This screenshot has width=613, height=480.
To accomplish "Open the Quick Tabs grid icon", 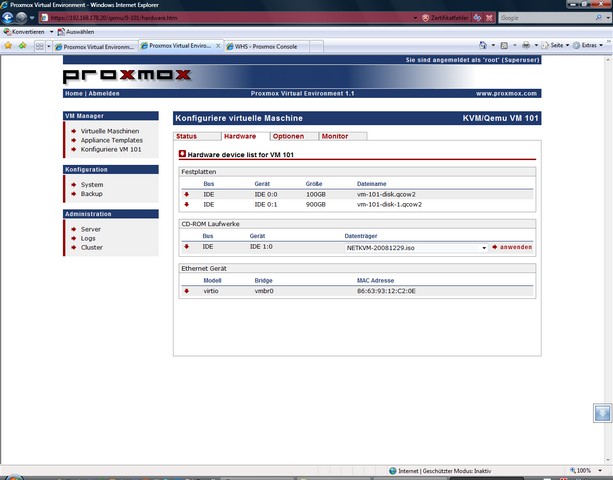I will tap(40, 47).
